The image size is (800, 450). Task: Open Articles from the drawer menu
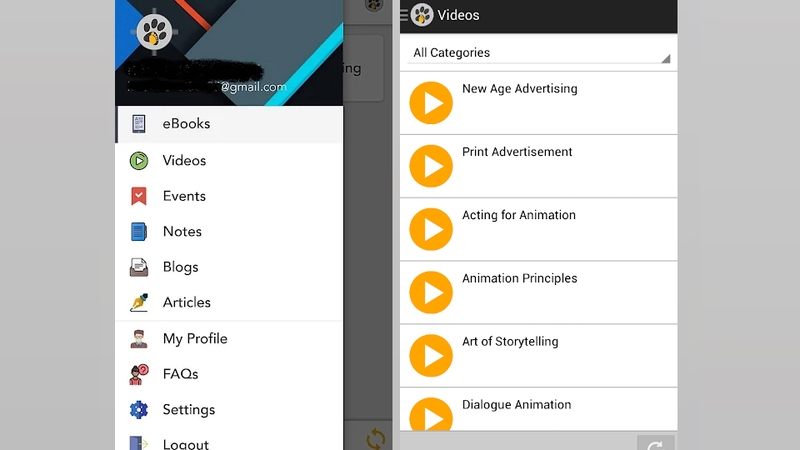pos(230,303)
